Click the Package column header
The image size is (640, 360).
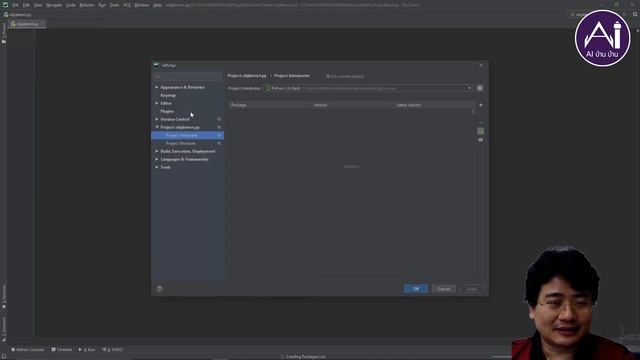(x=269, y=105)
